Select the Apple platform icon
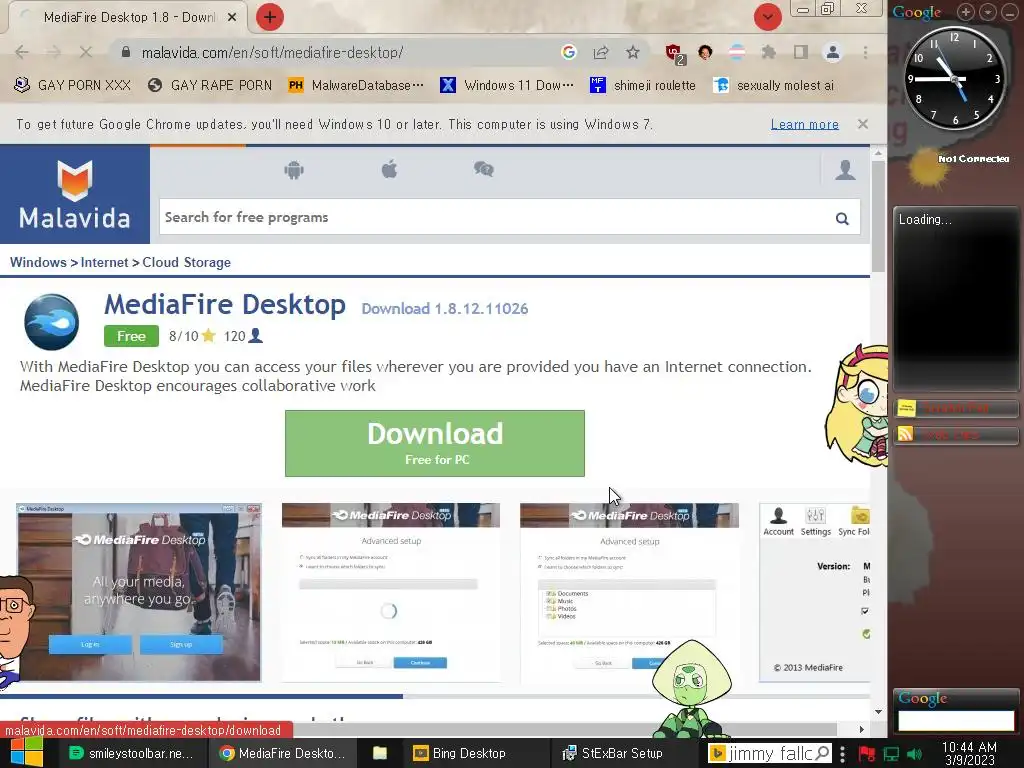Screen dimensions: 1024x768 point(389,170)
